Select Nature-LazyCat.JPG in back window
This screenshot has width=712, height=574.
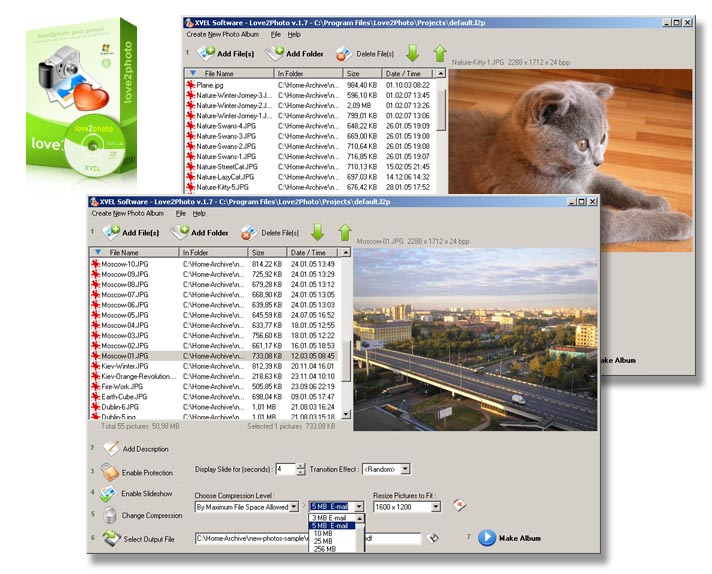pyautogui.click(x=310, y=177)
